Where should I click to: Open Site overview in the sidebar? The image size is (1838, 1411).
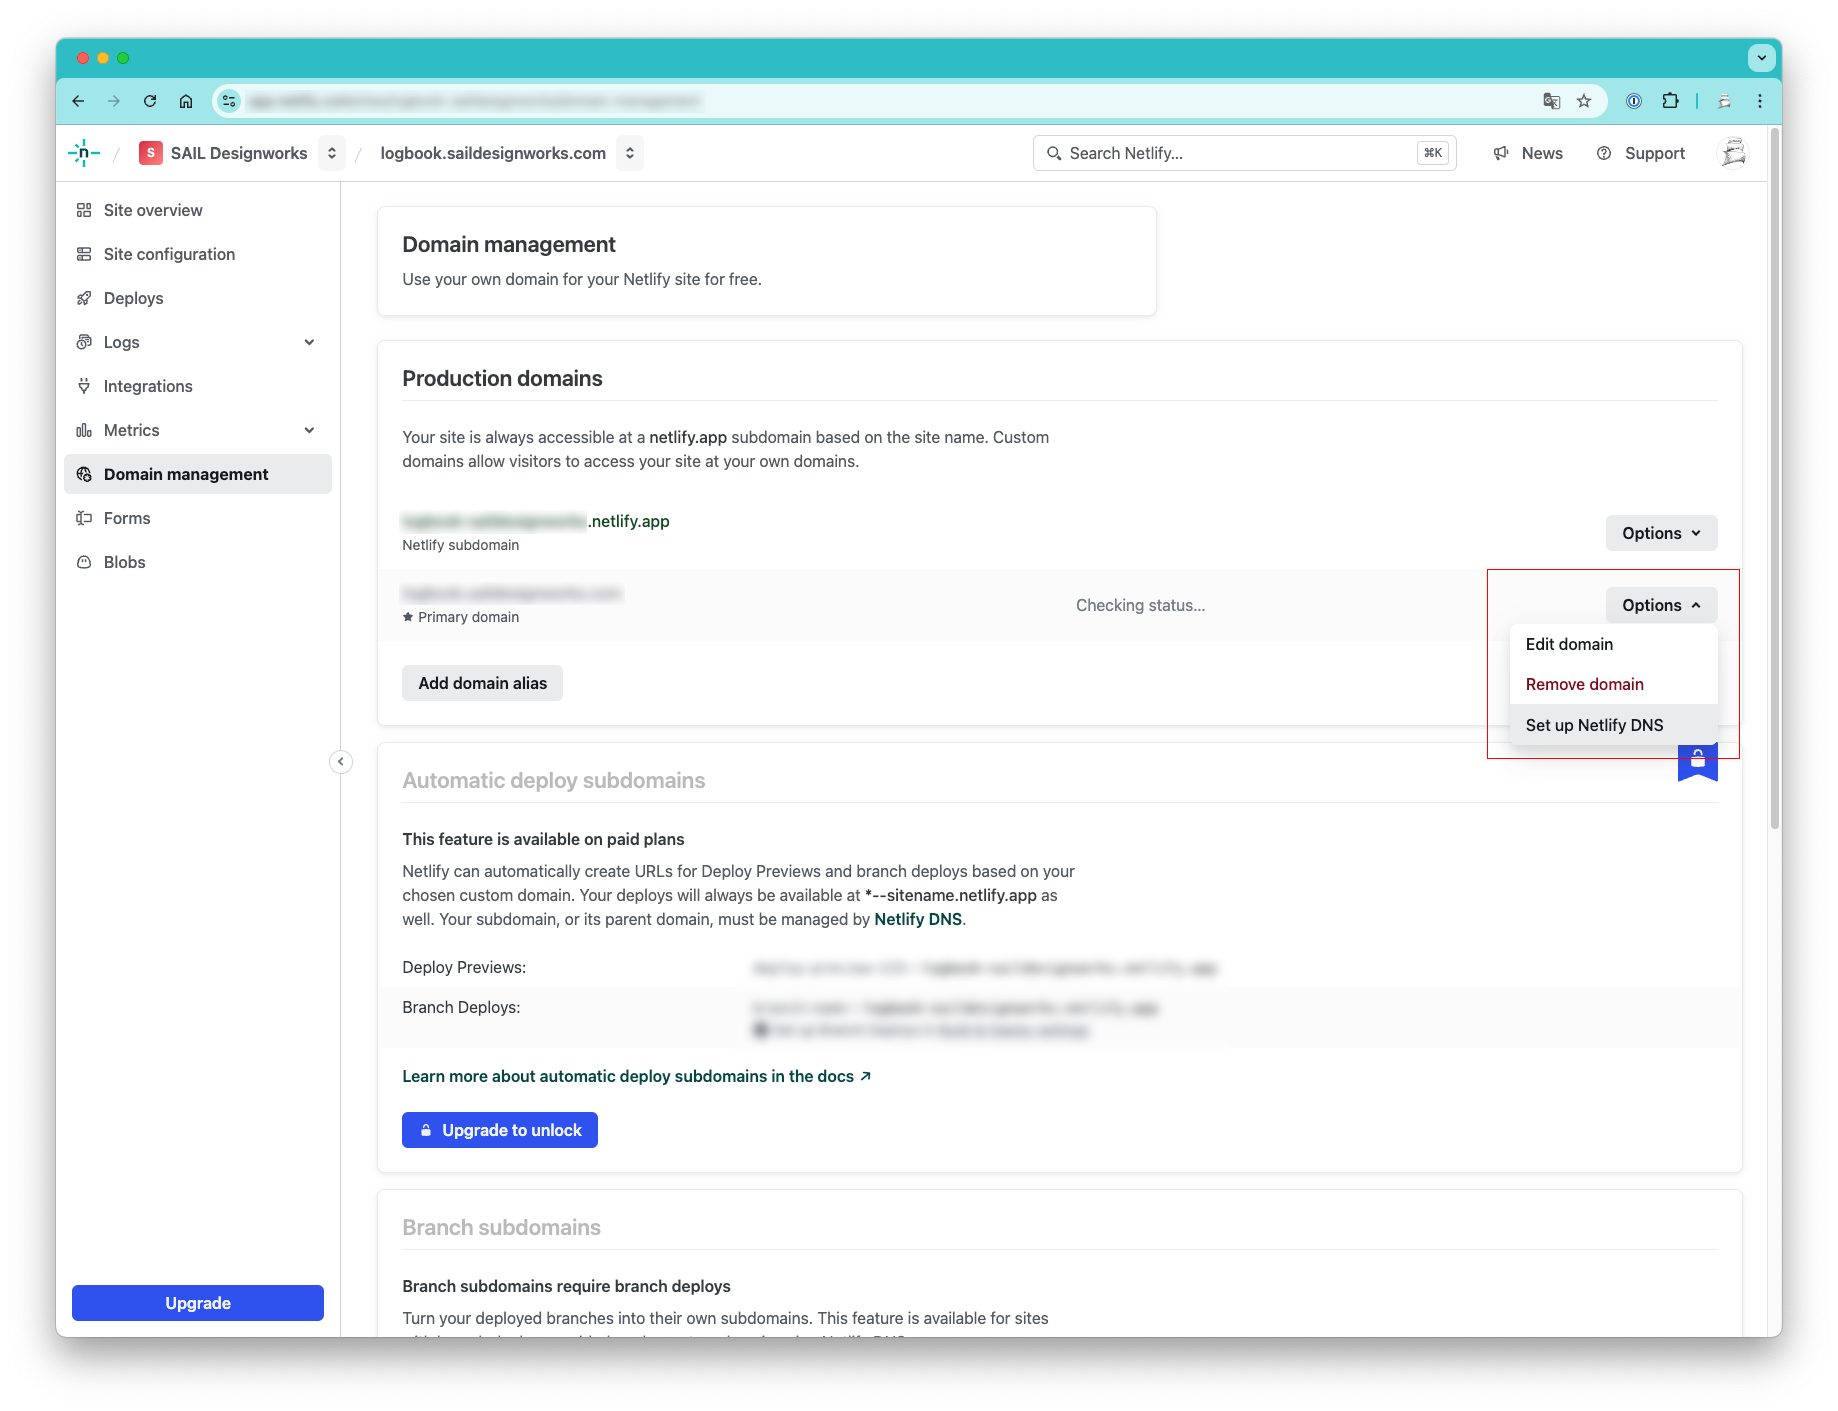point(198,210)
